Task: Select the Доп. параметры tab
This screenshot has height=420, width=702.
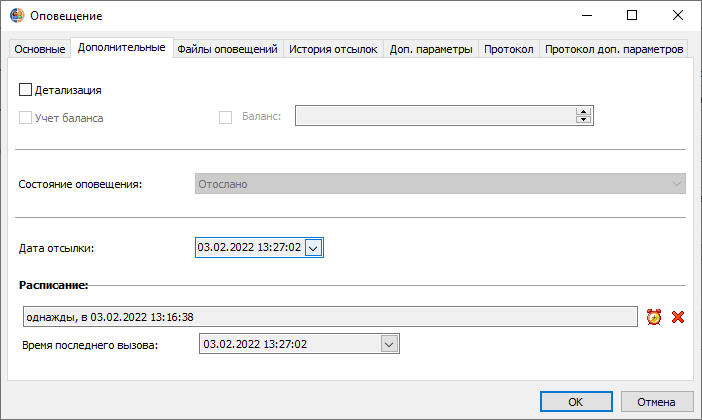Action: pyautogui.click(x=431, y=49)
